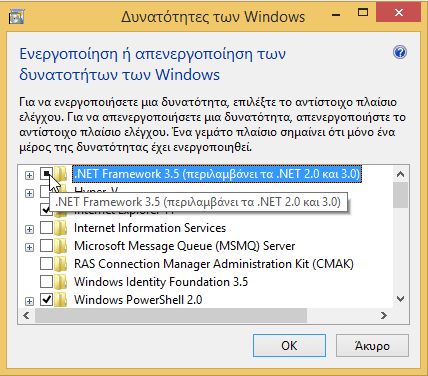Expand Internet Information Services node

pyautogui.click(x=29, y=229)
